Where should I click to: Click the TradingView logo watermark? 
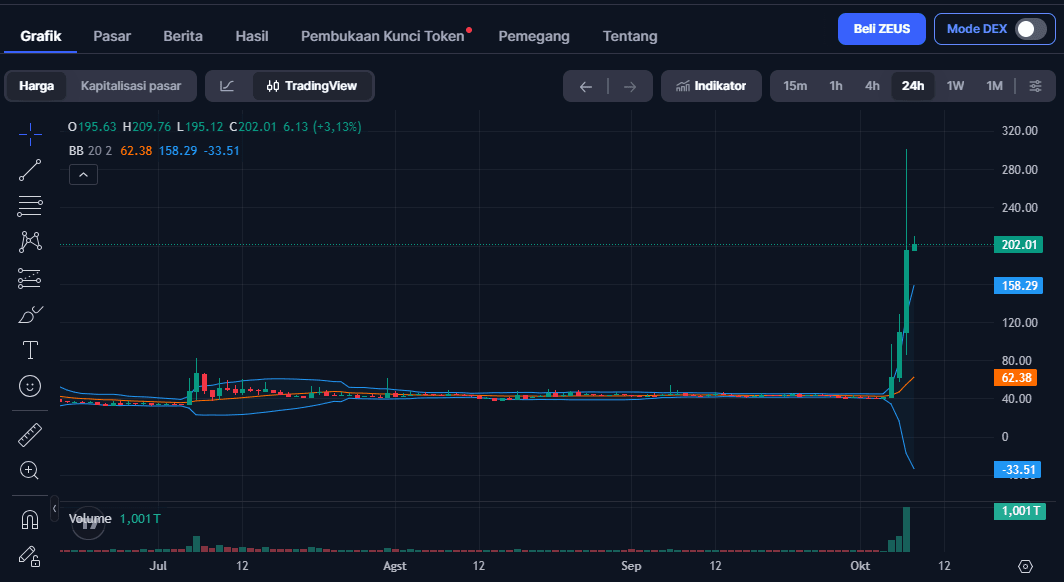click(89, 523)
